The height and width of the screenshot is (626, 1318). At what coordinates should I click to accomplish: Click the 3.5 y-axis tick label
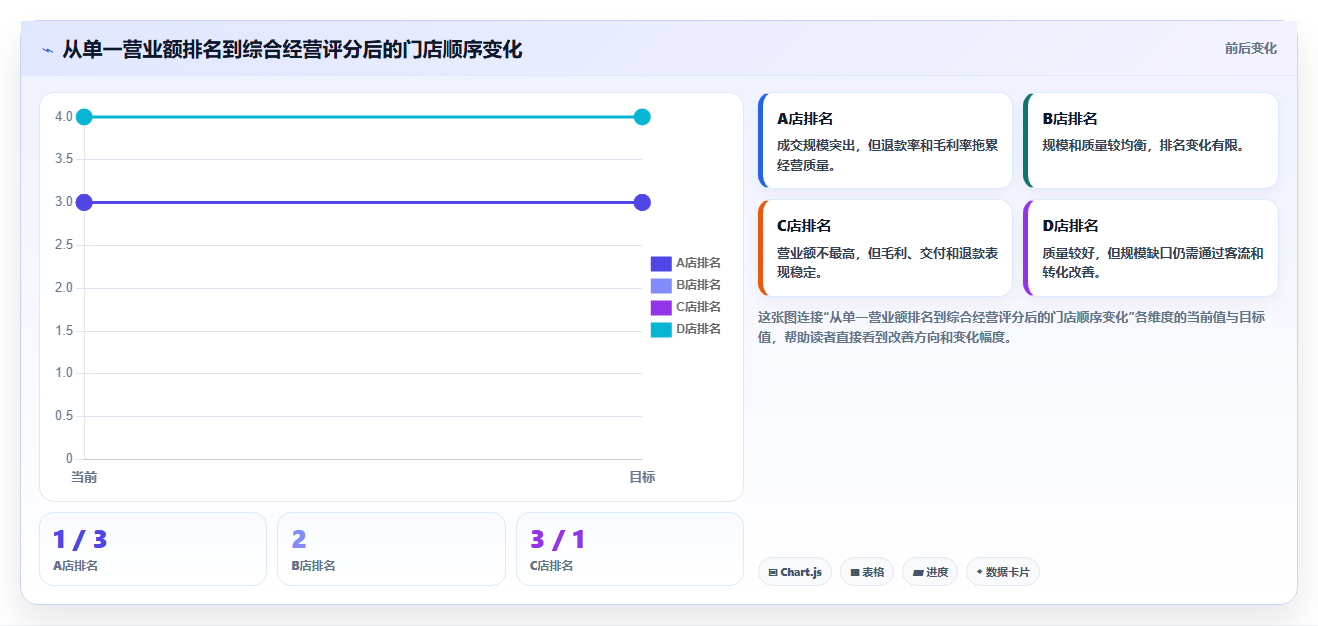[x=63, y=159]
